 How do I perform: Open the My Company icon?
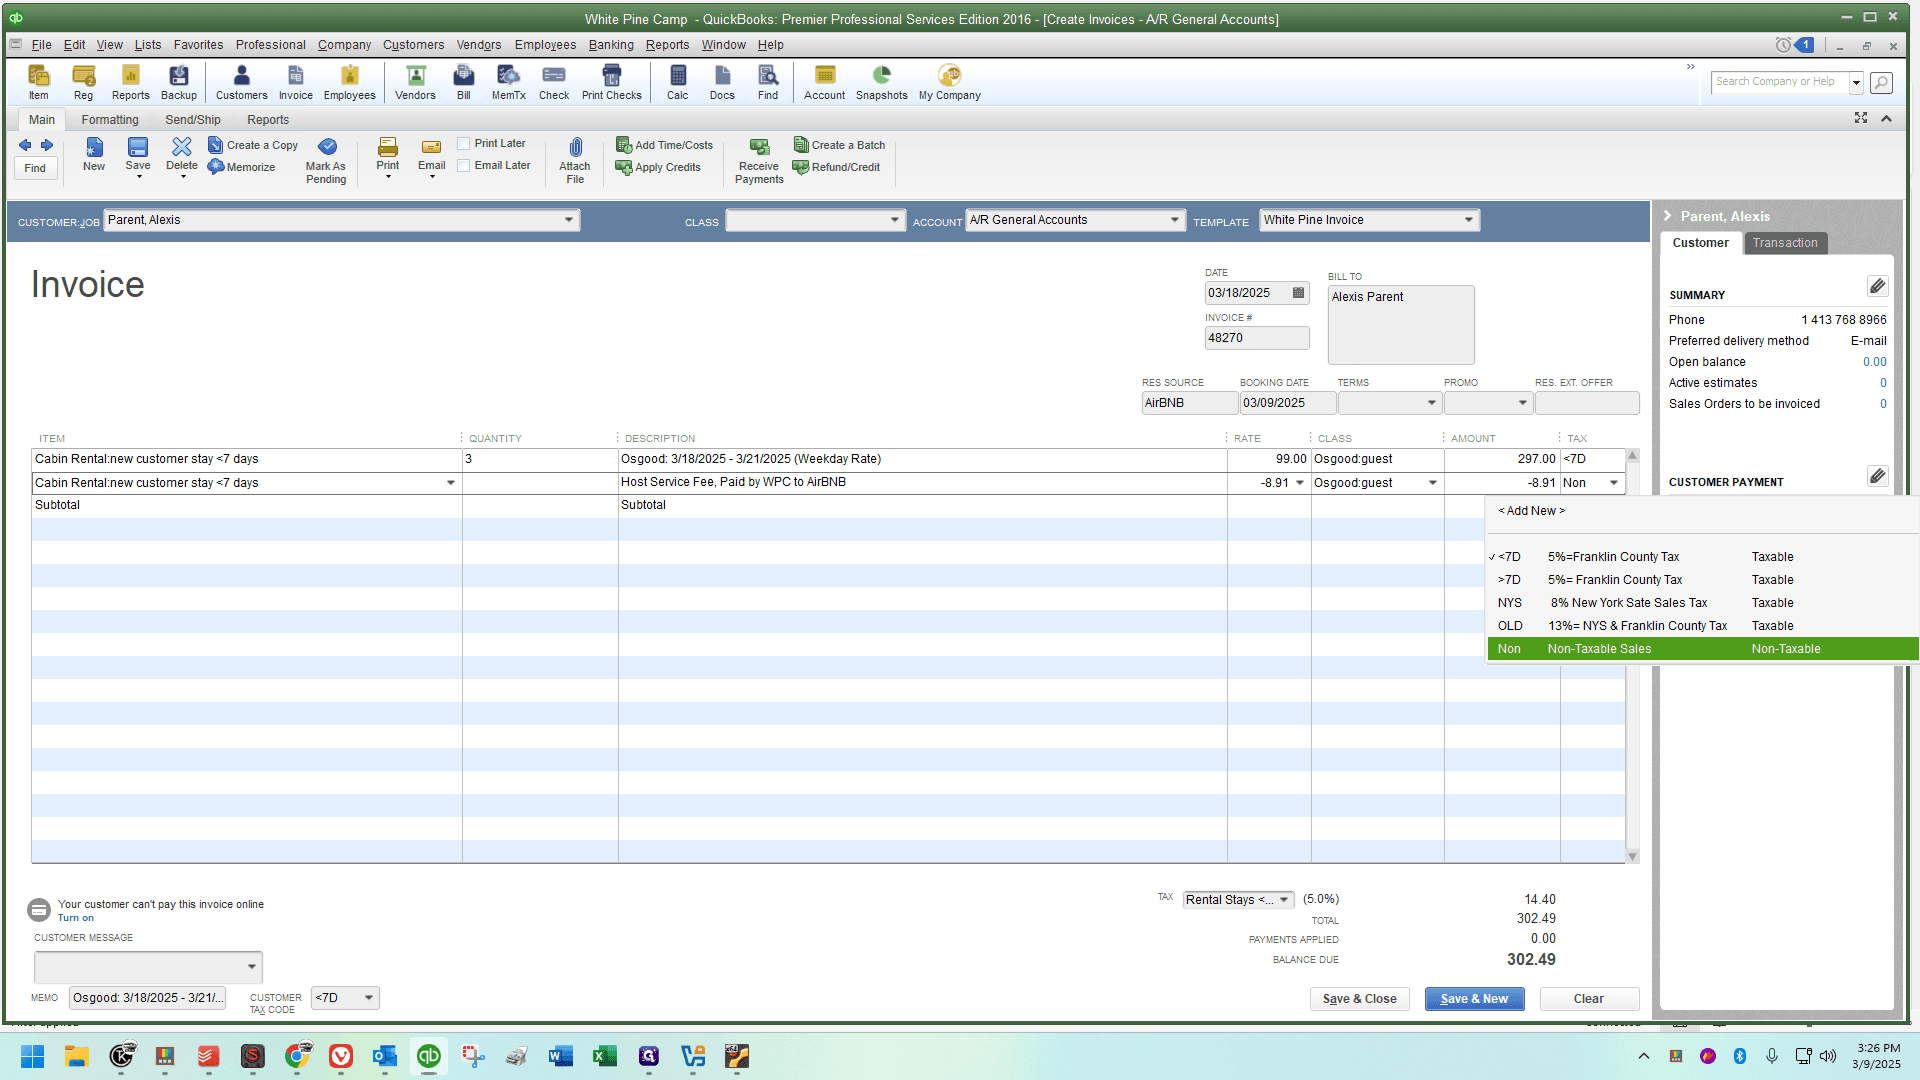pyautogui.click(x=949, y=82)
